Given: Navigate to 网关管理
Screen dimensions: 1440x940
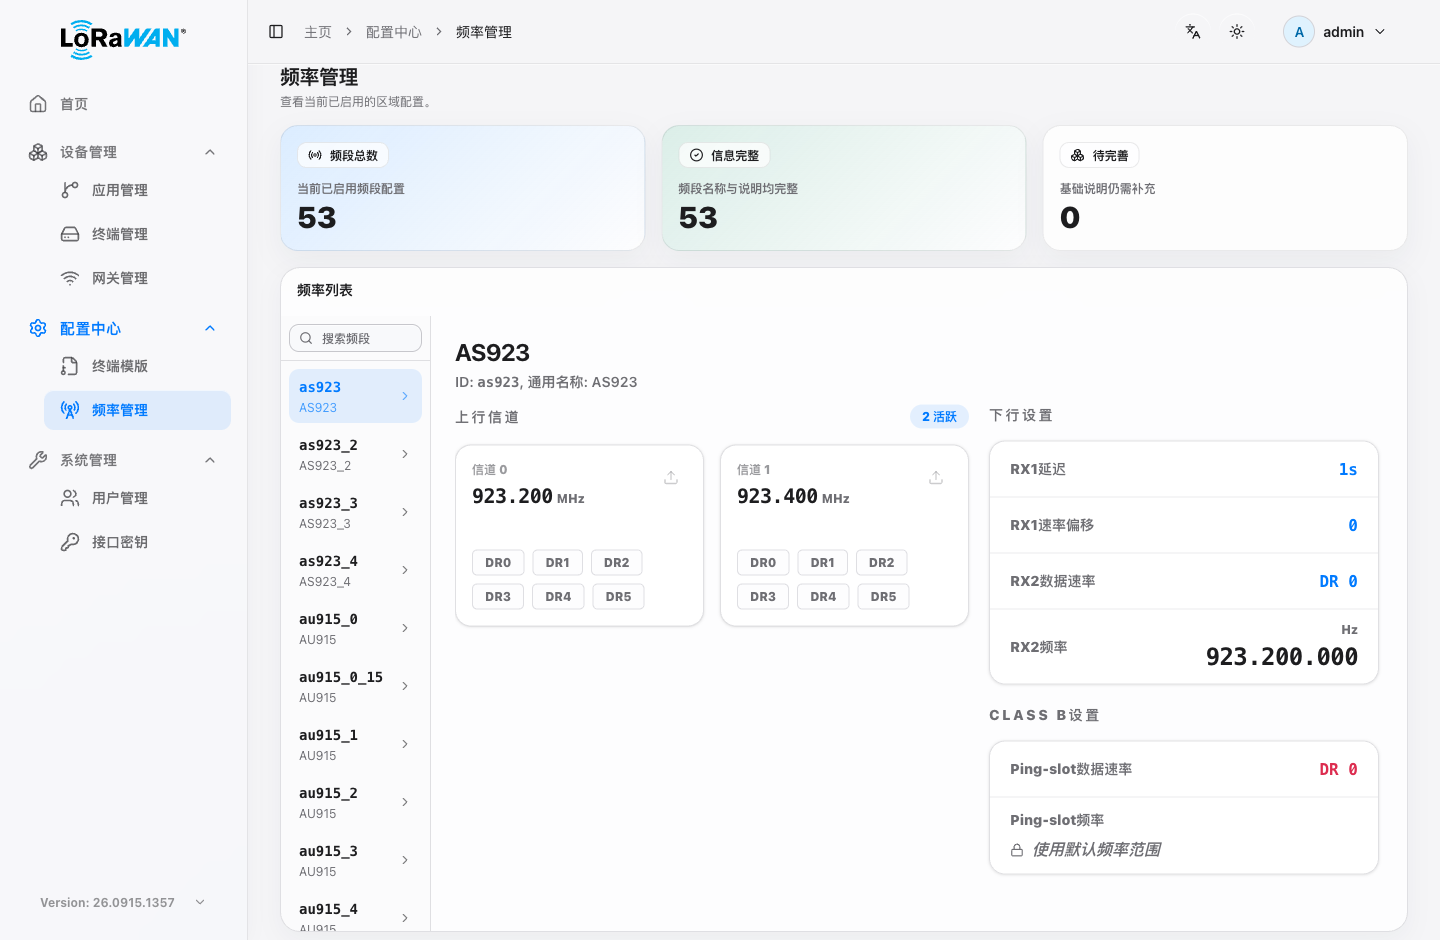Looking at the screenshot, I should click(137, 278).
